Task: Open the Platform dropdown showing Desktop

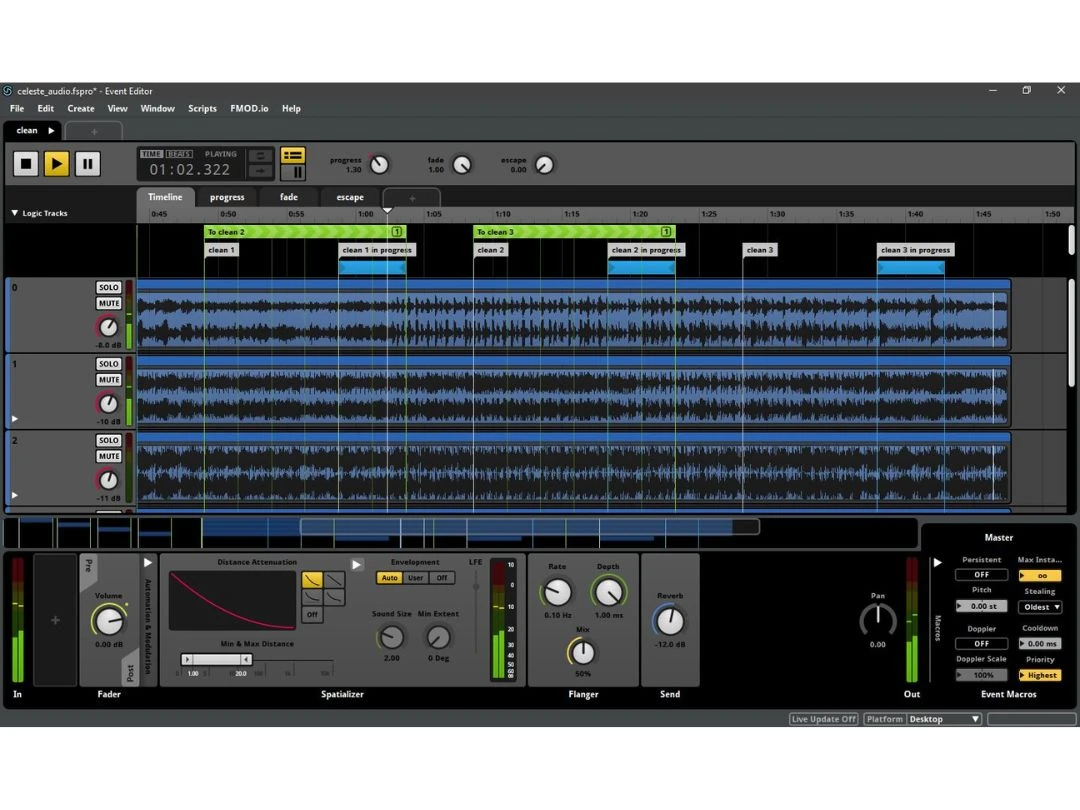Action: pos(944,719)
